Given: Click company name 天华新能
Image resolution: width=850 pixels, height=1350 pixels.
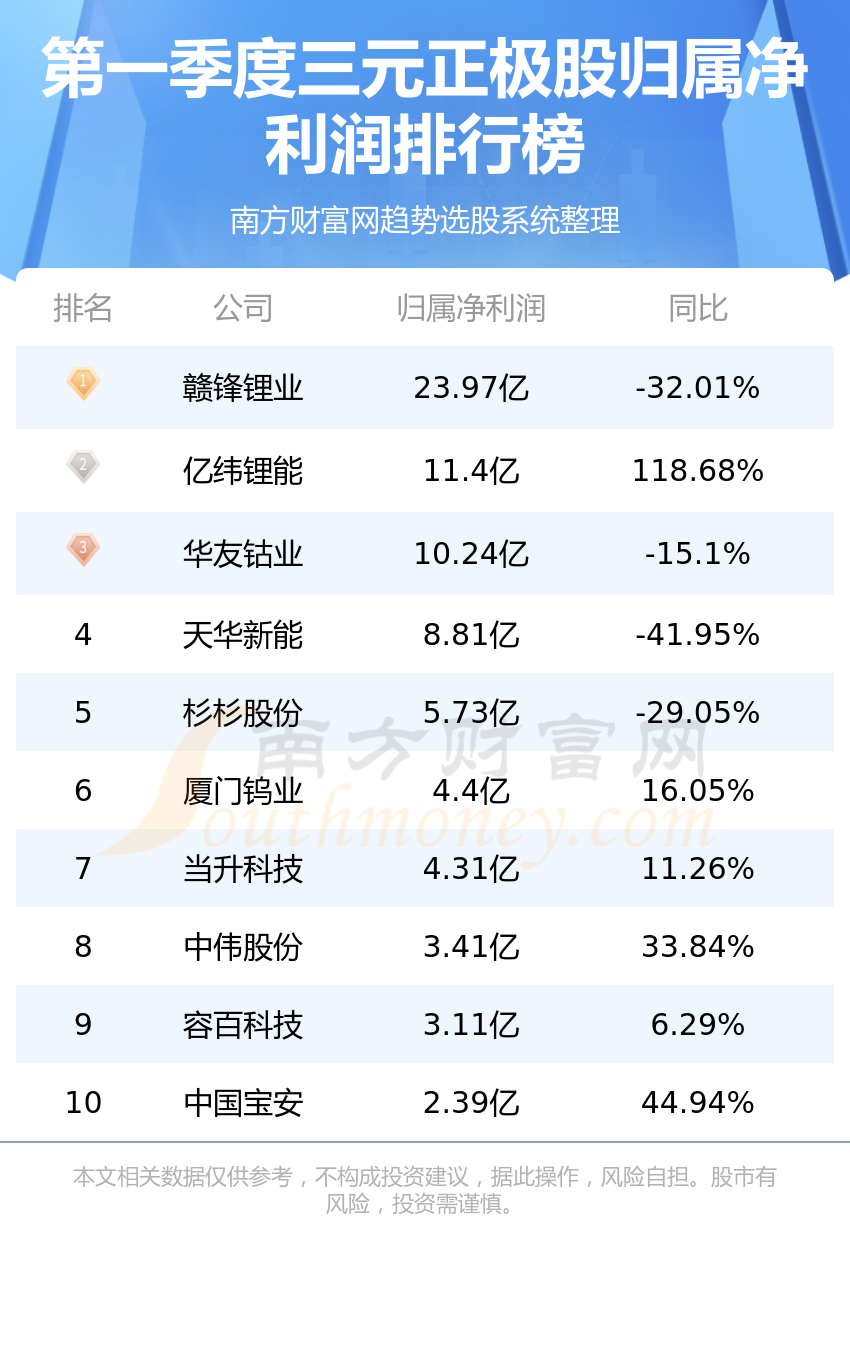Looking at the screenshot, I should click(243, 634).
